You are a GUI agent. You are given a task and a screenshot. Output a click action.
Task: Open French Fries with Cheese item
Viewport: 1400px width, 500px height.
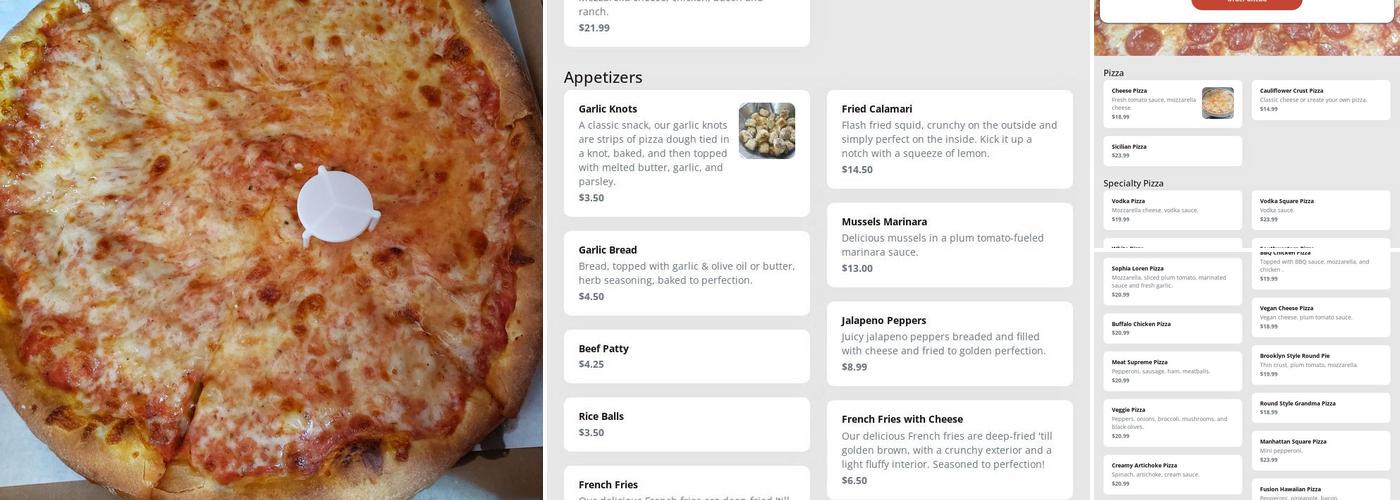click(x=950, y=450)
